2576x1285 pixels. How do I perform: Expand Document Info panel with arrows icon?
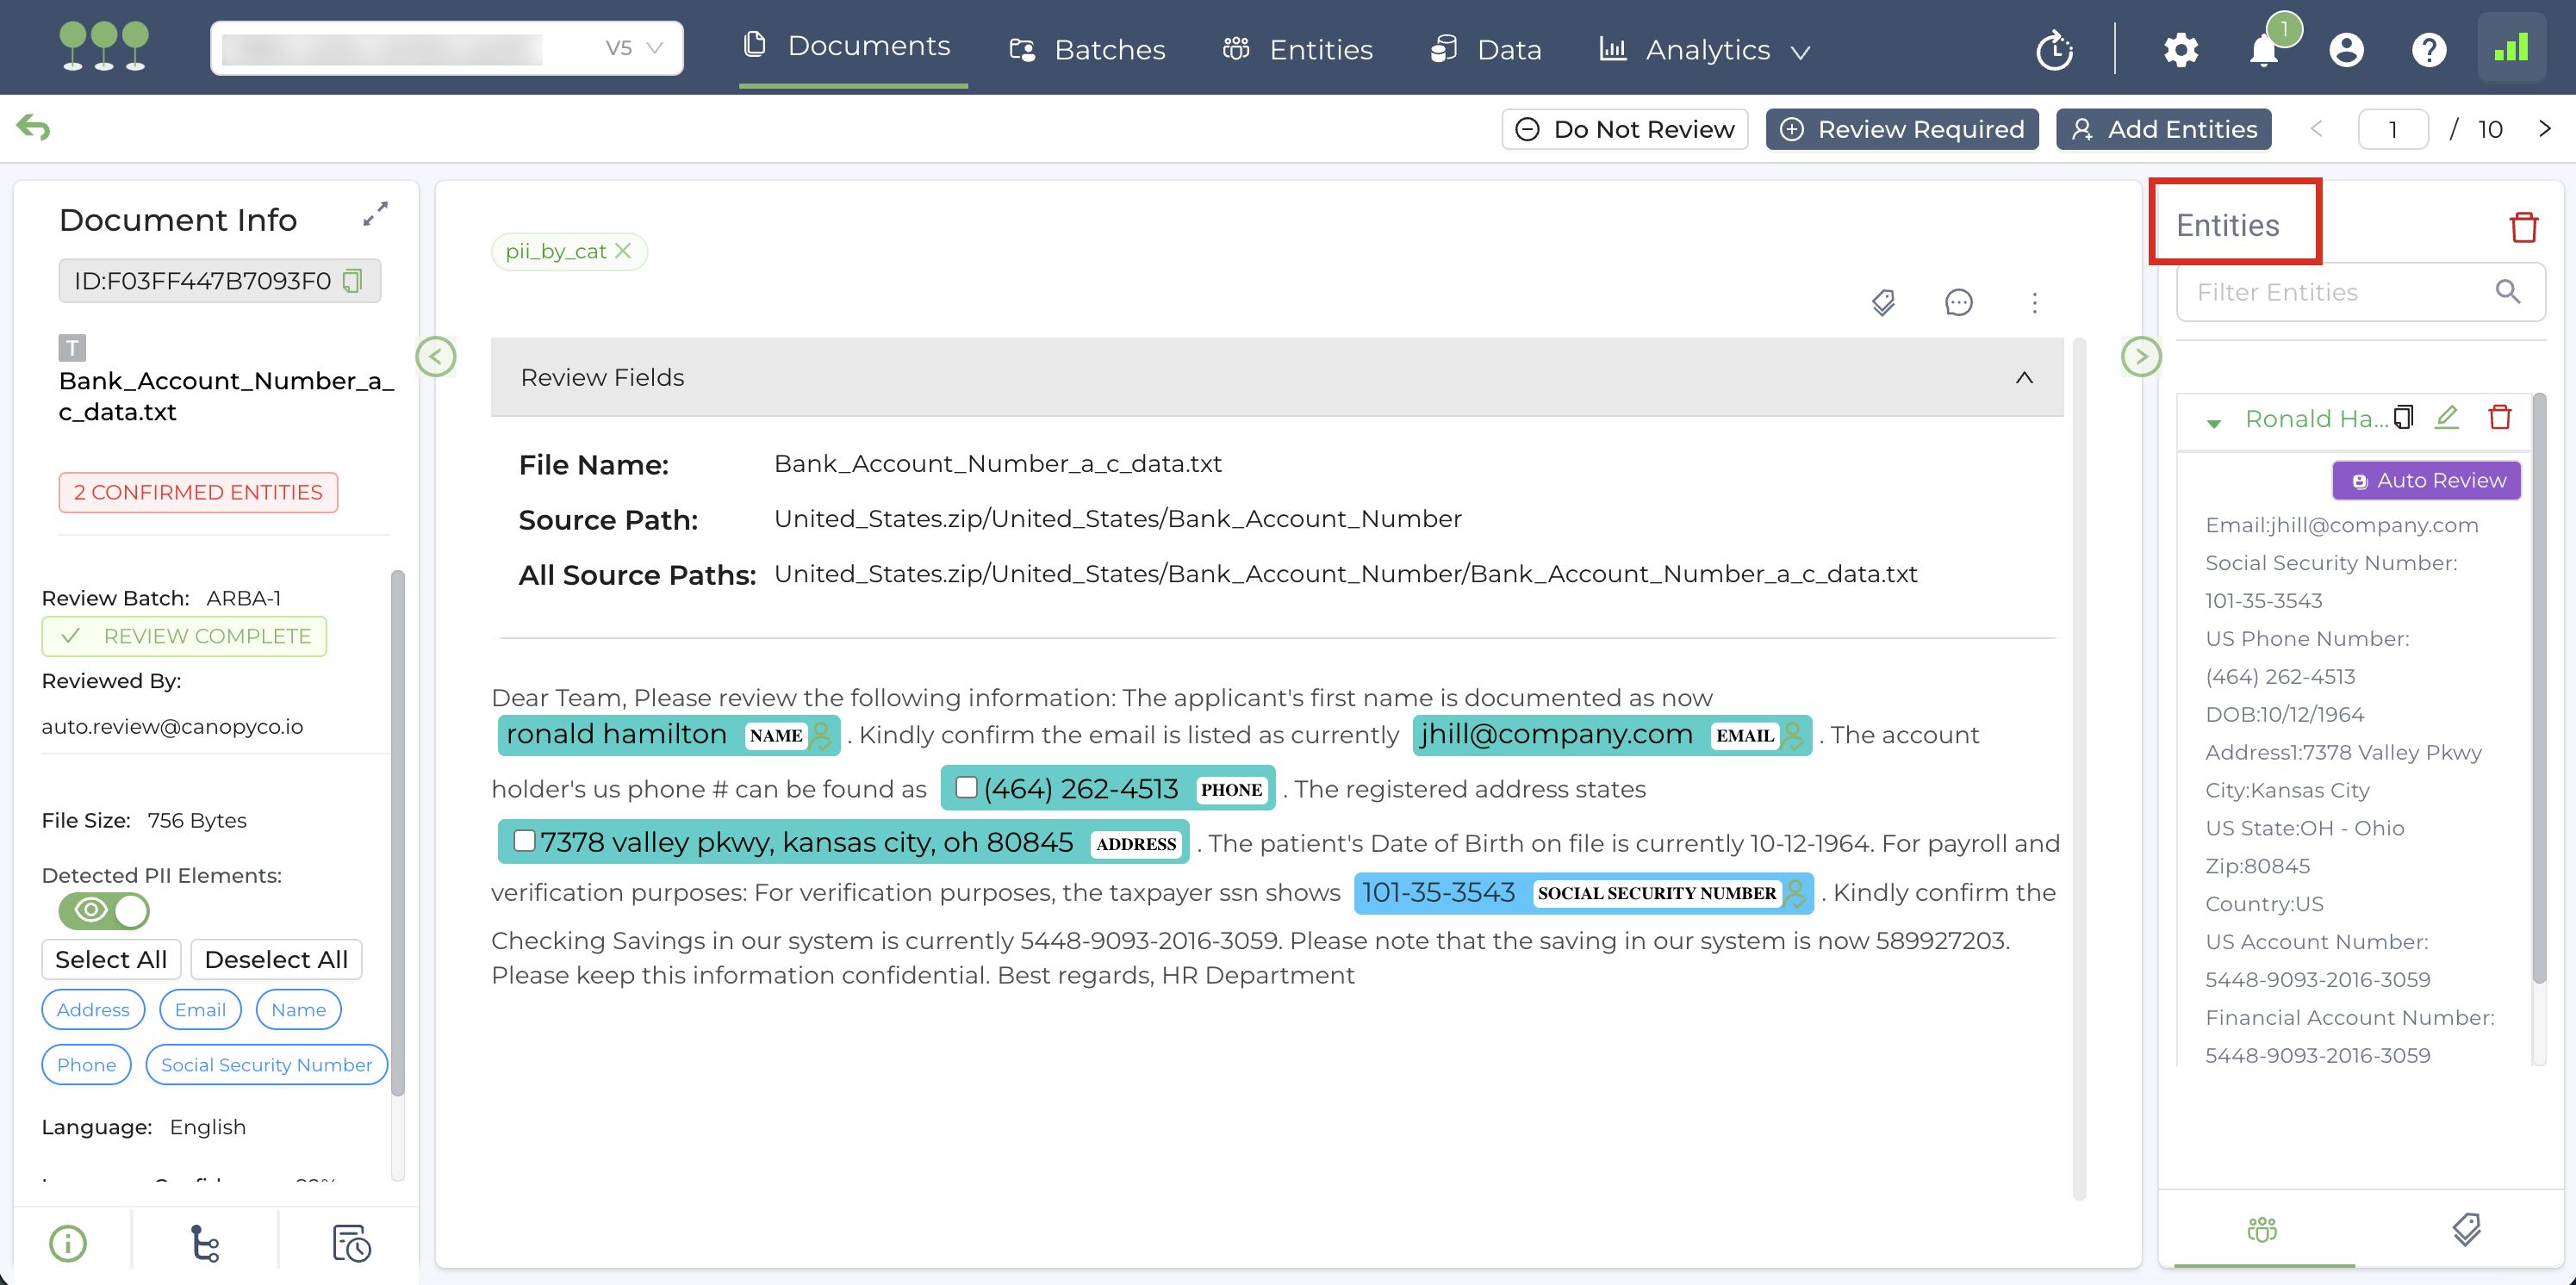375,214
